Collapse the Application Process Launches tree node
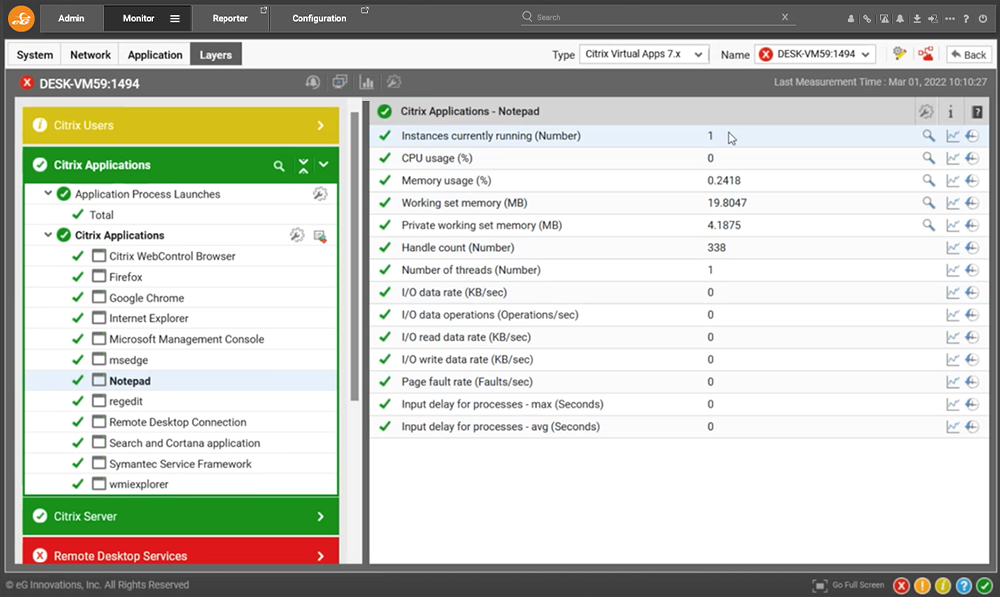This screenshot has height=597, width=1000. (48, 193)
